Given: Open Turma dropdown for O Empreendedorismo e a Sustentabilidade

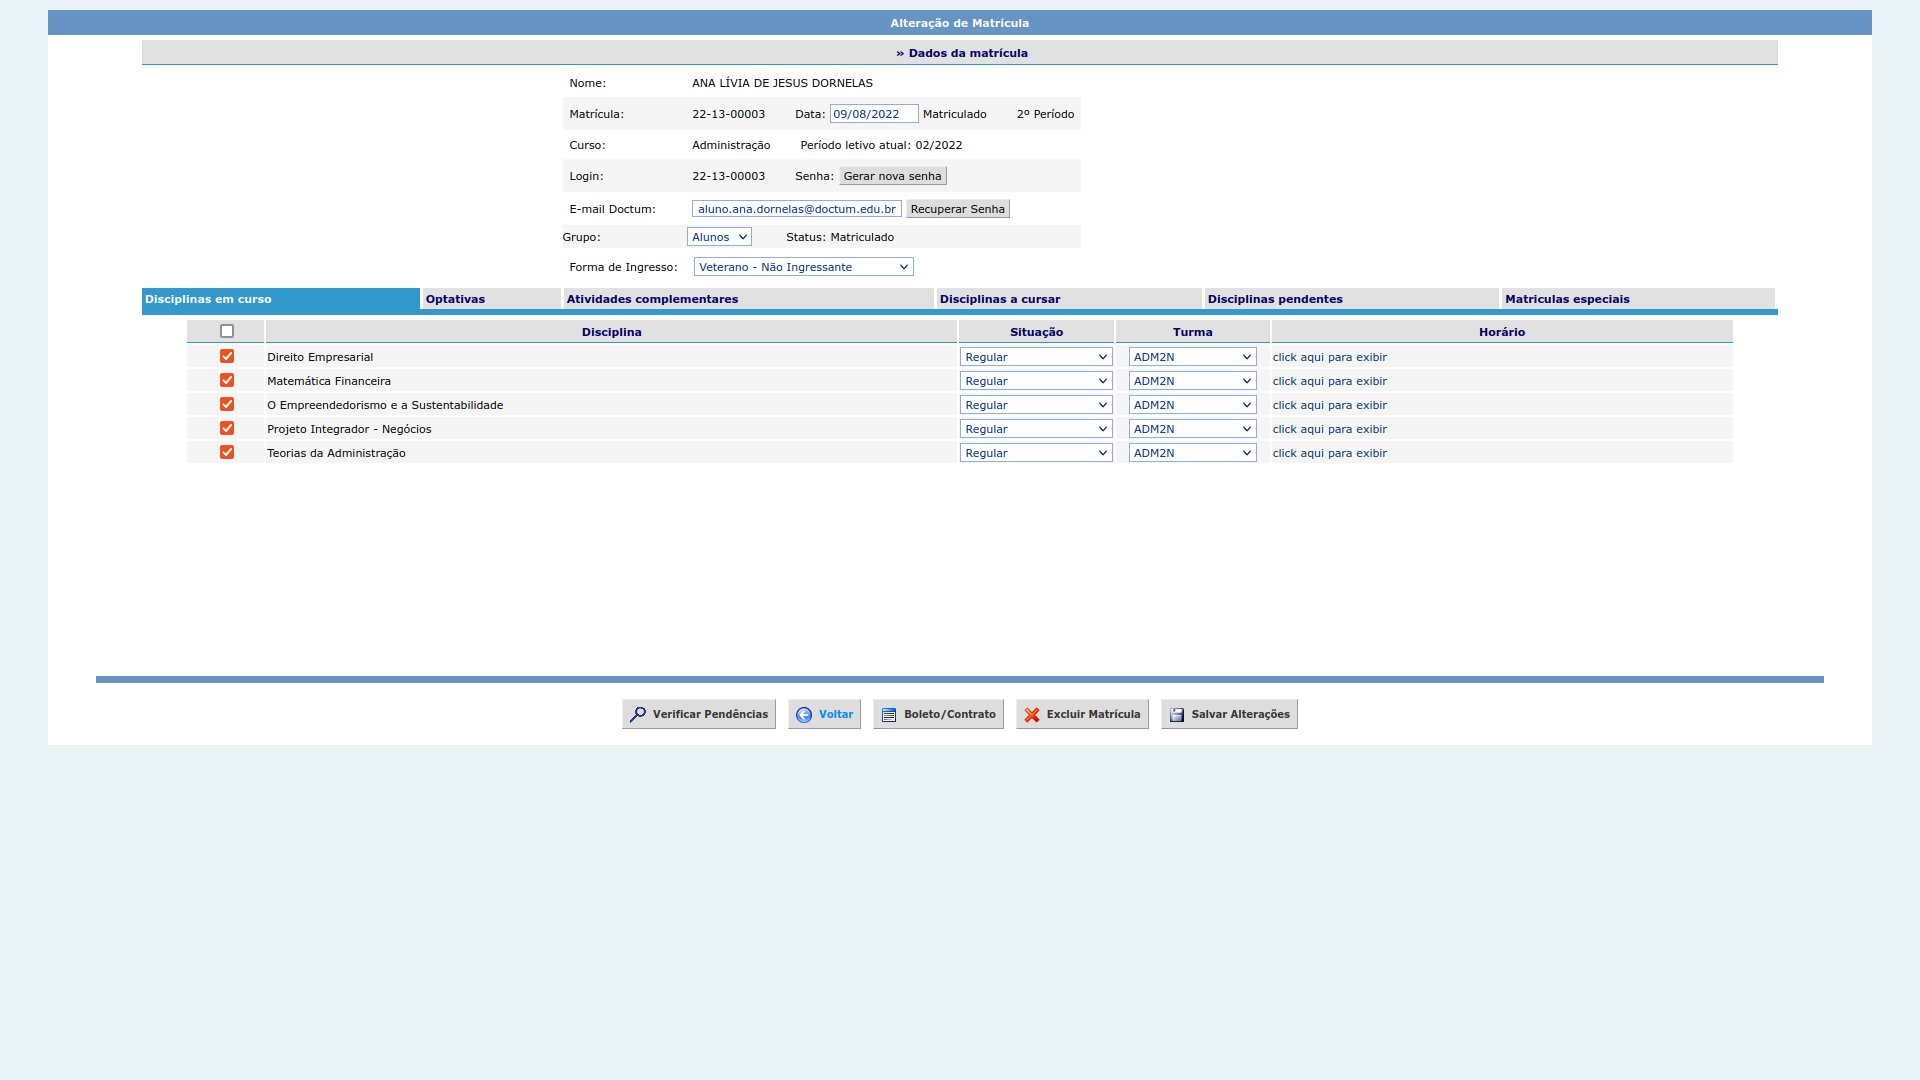Looking at the screenshot, I should [1192, 405].
